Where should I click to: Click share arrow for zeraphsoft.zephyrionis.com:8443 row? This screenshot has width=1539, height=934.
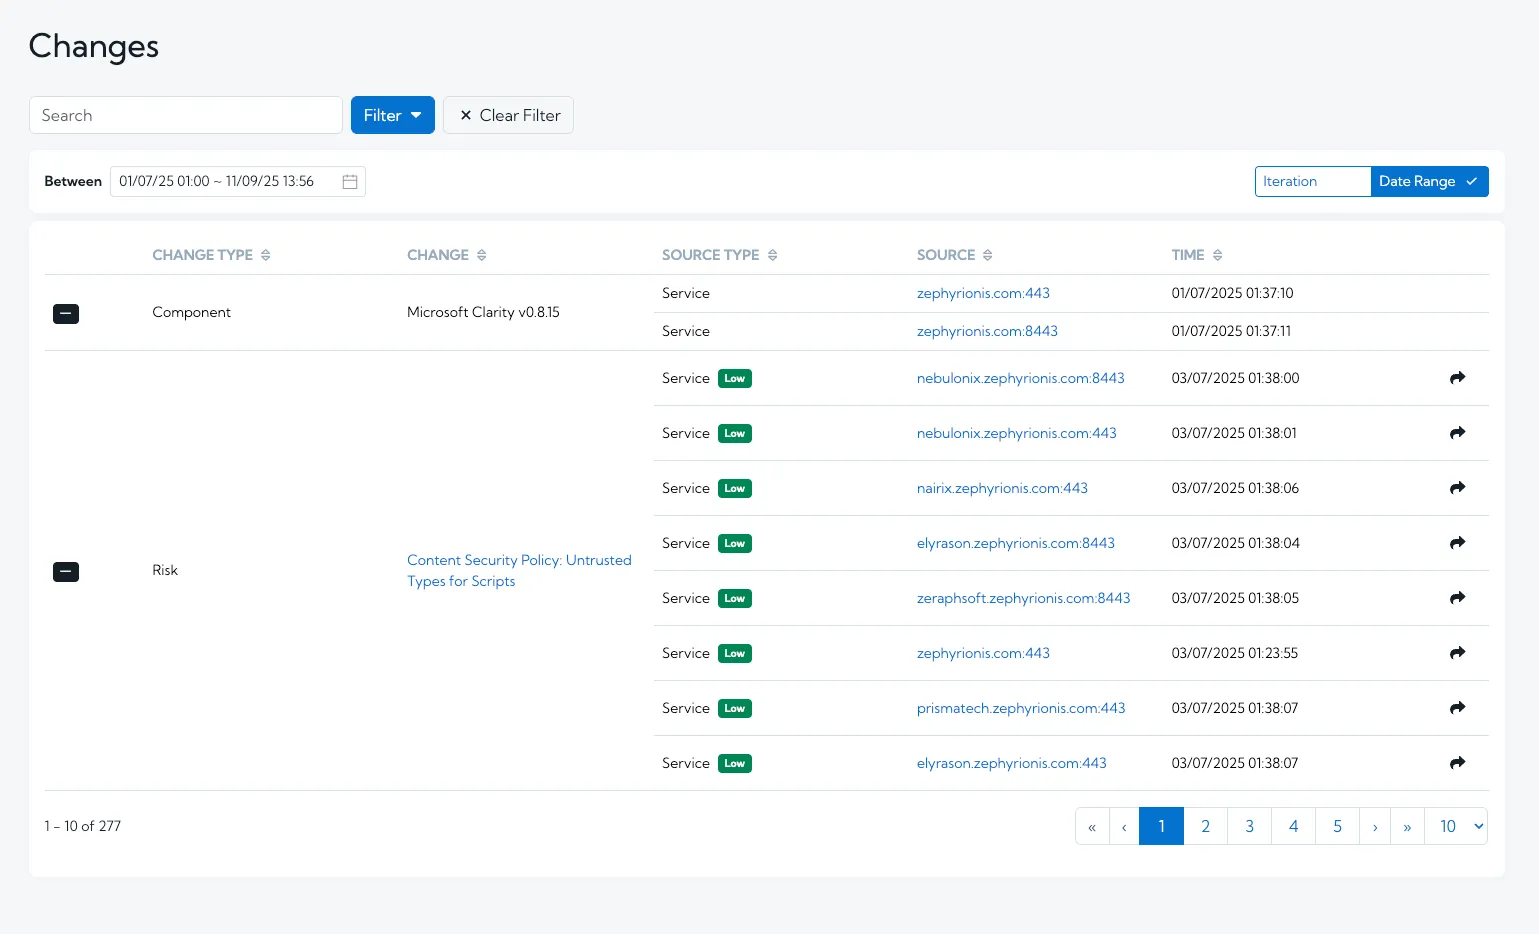1458,598
